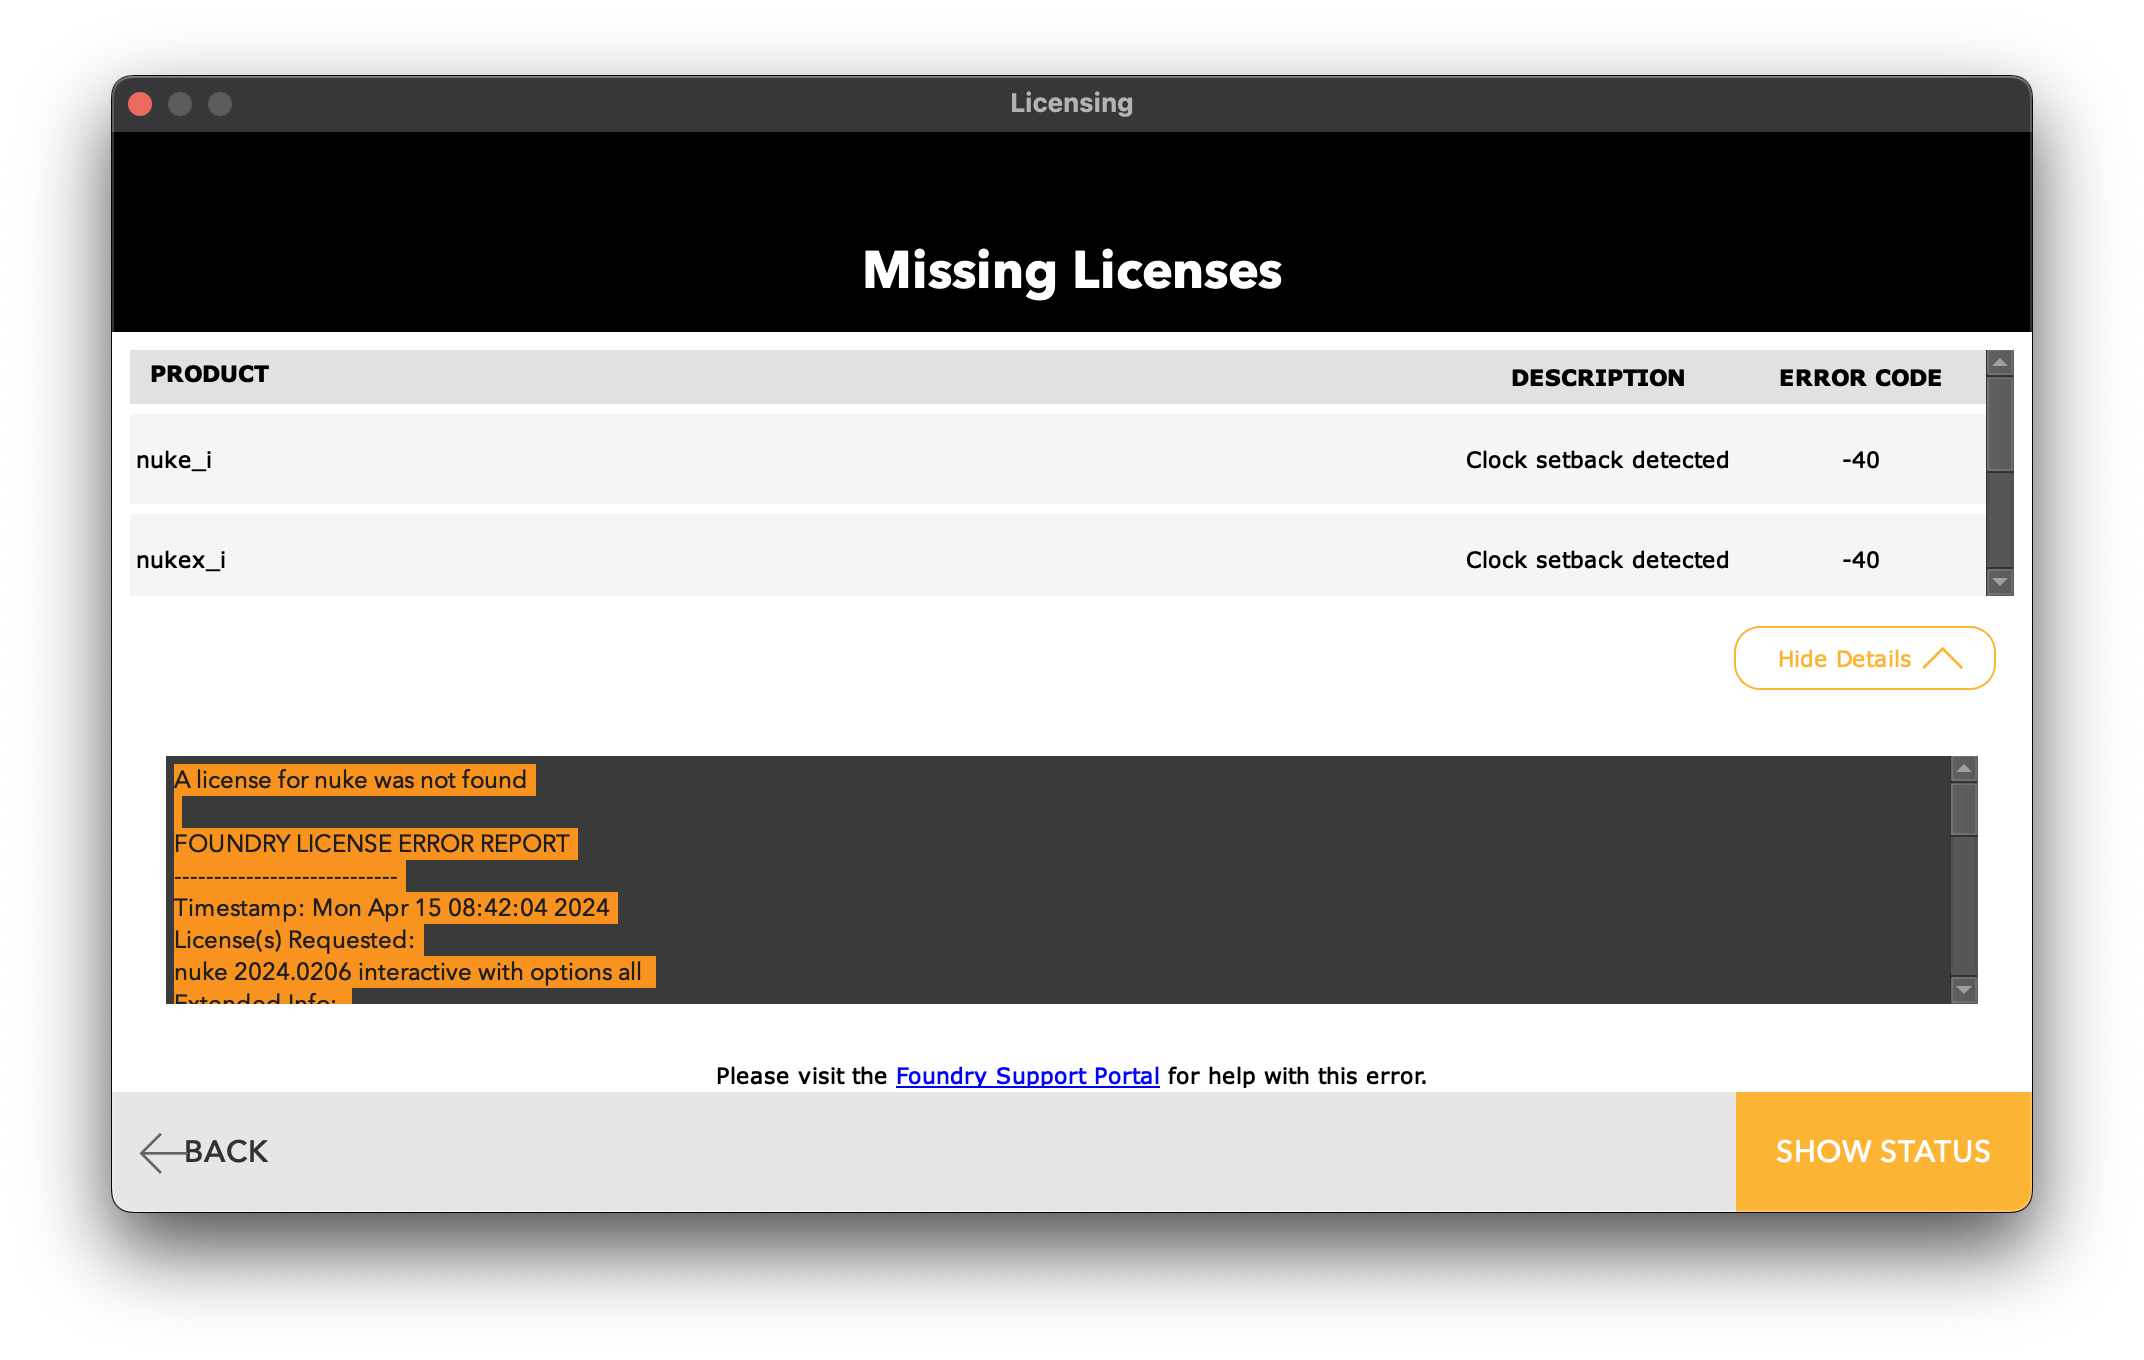
Task: Click the PRODUCT column header
Action: 209,374
